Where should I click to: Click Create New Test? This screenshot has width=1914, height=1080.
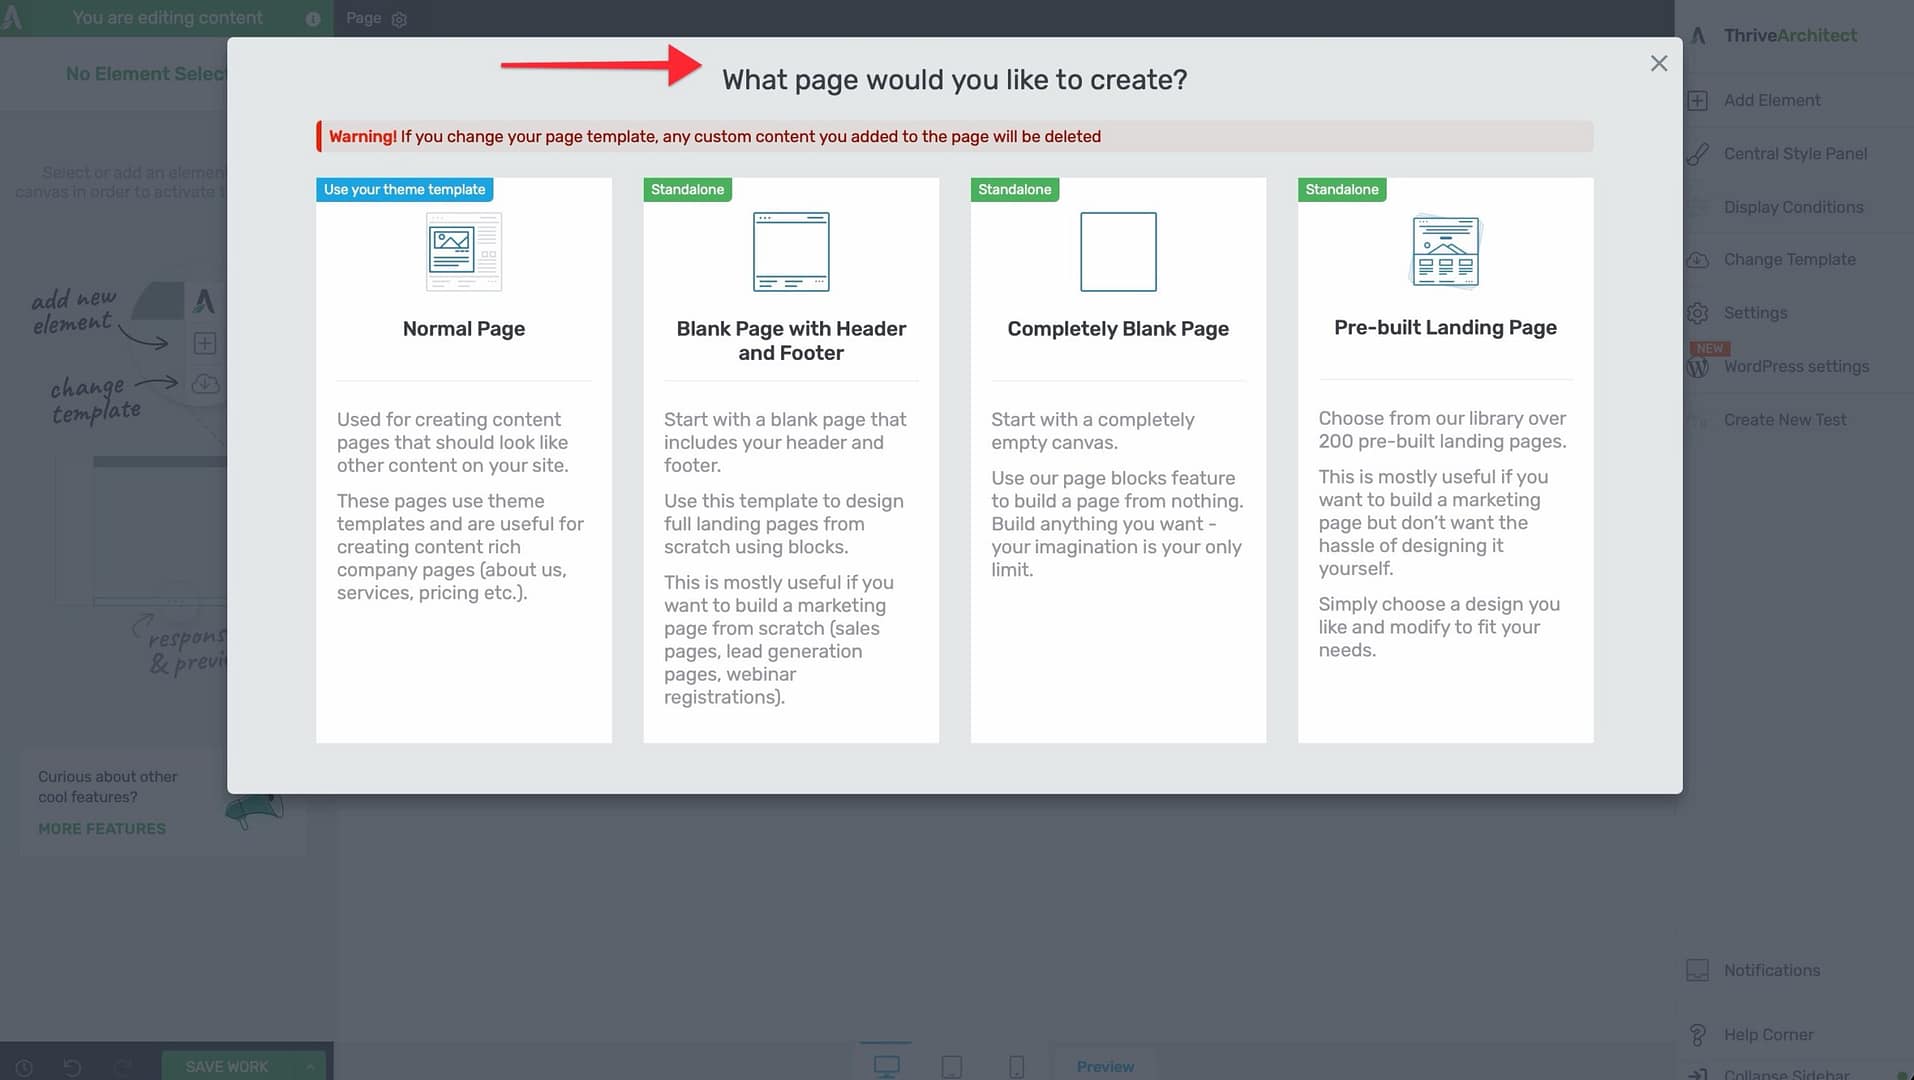[x=1784, y=420]
